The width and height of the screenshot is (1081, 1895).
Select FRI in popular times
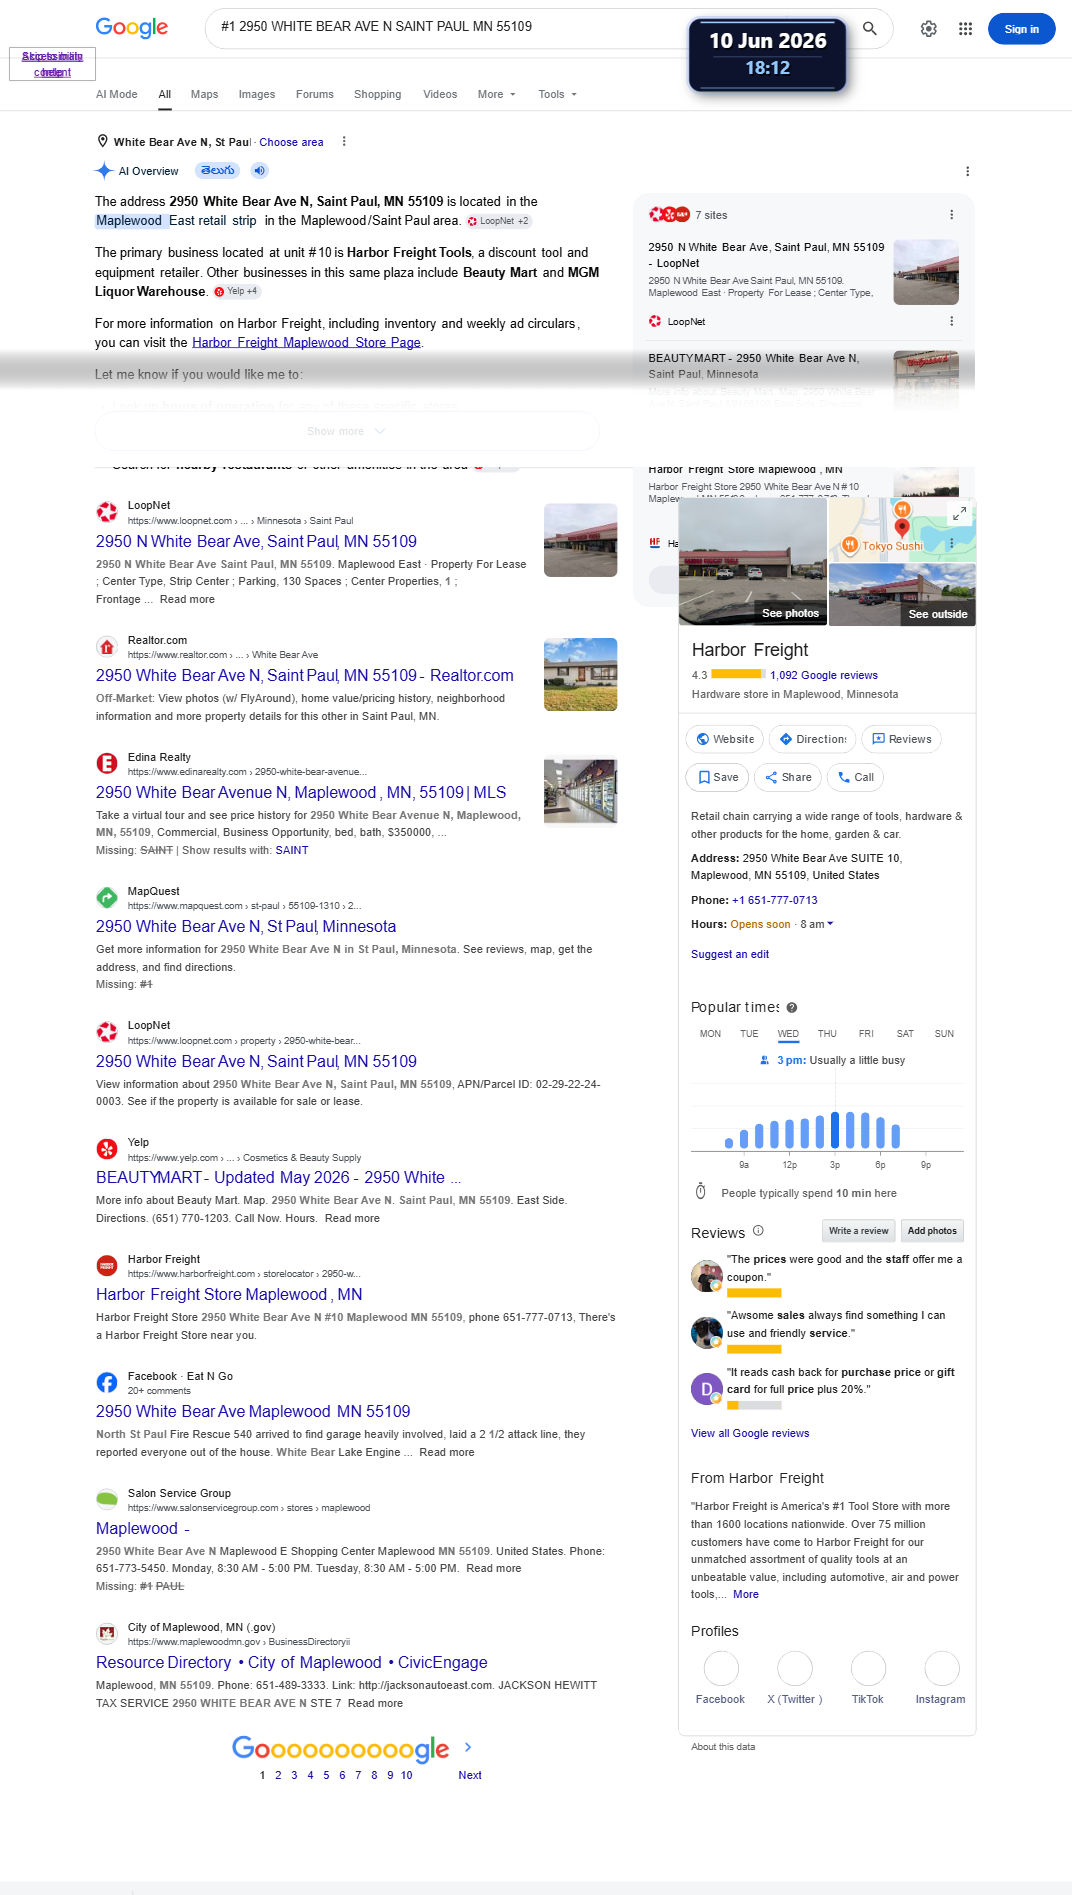866,1034
